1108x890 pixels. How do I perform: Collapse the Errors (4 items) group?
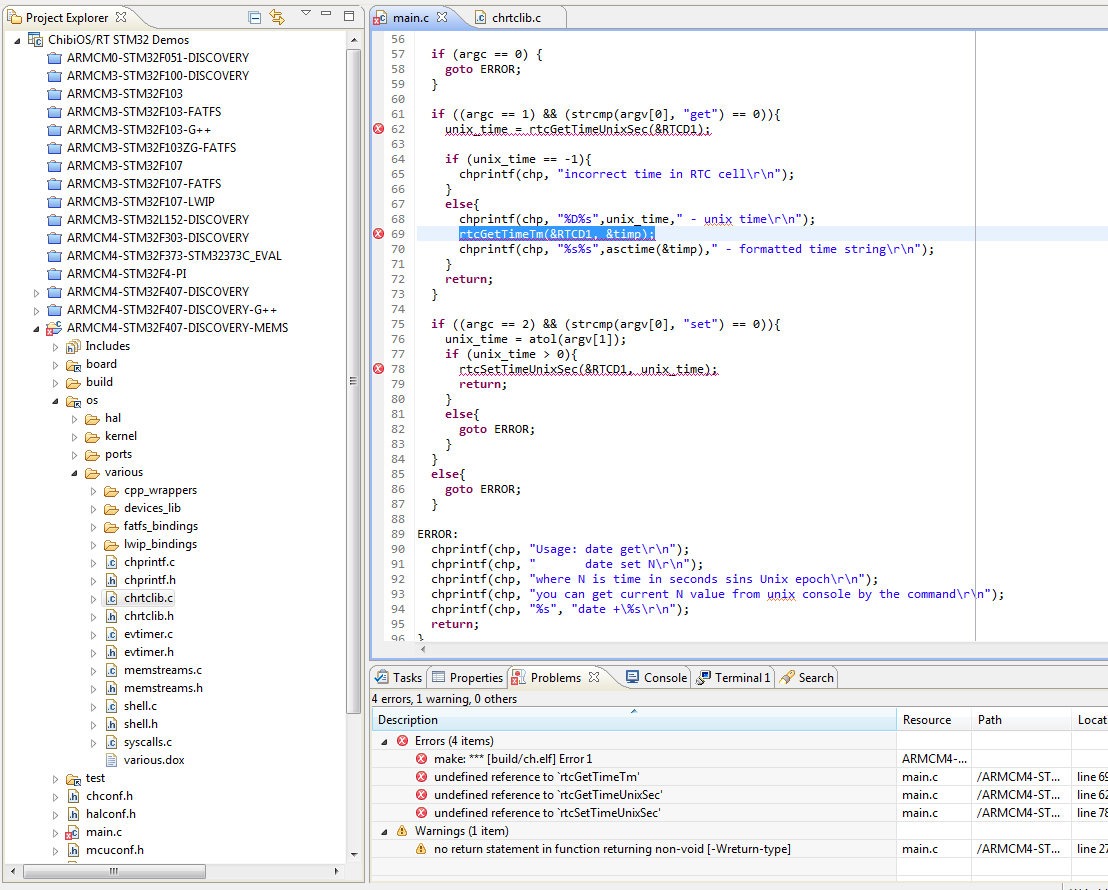[x=384, y=742]
